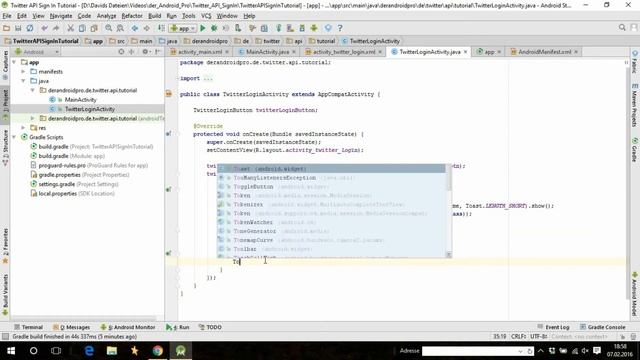Open File Explorer from taskbar
This screenshot has width=640, height=360.
pos(112,351)
